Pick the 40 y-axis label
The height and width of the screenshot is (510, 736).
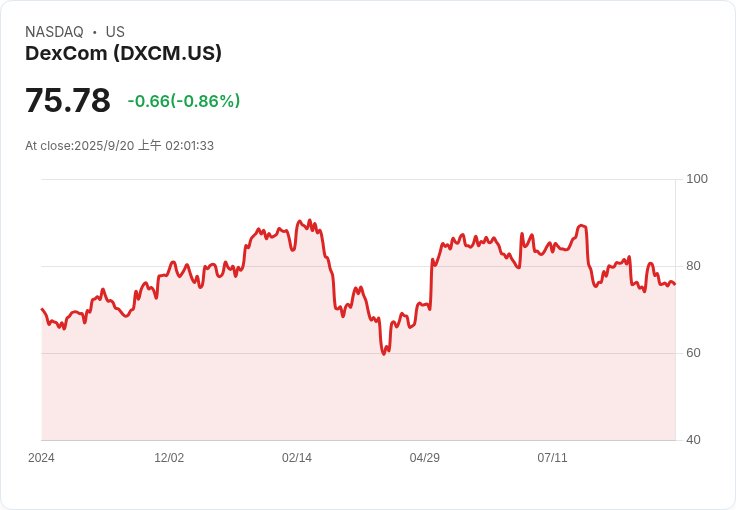click(x=693, y=440)
